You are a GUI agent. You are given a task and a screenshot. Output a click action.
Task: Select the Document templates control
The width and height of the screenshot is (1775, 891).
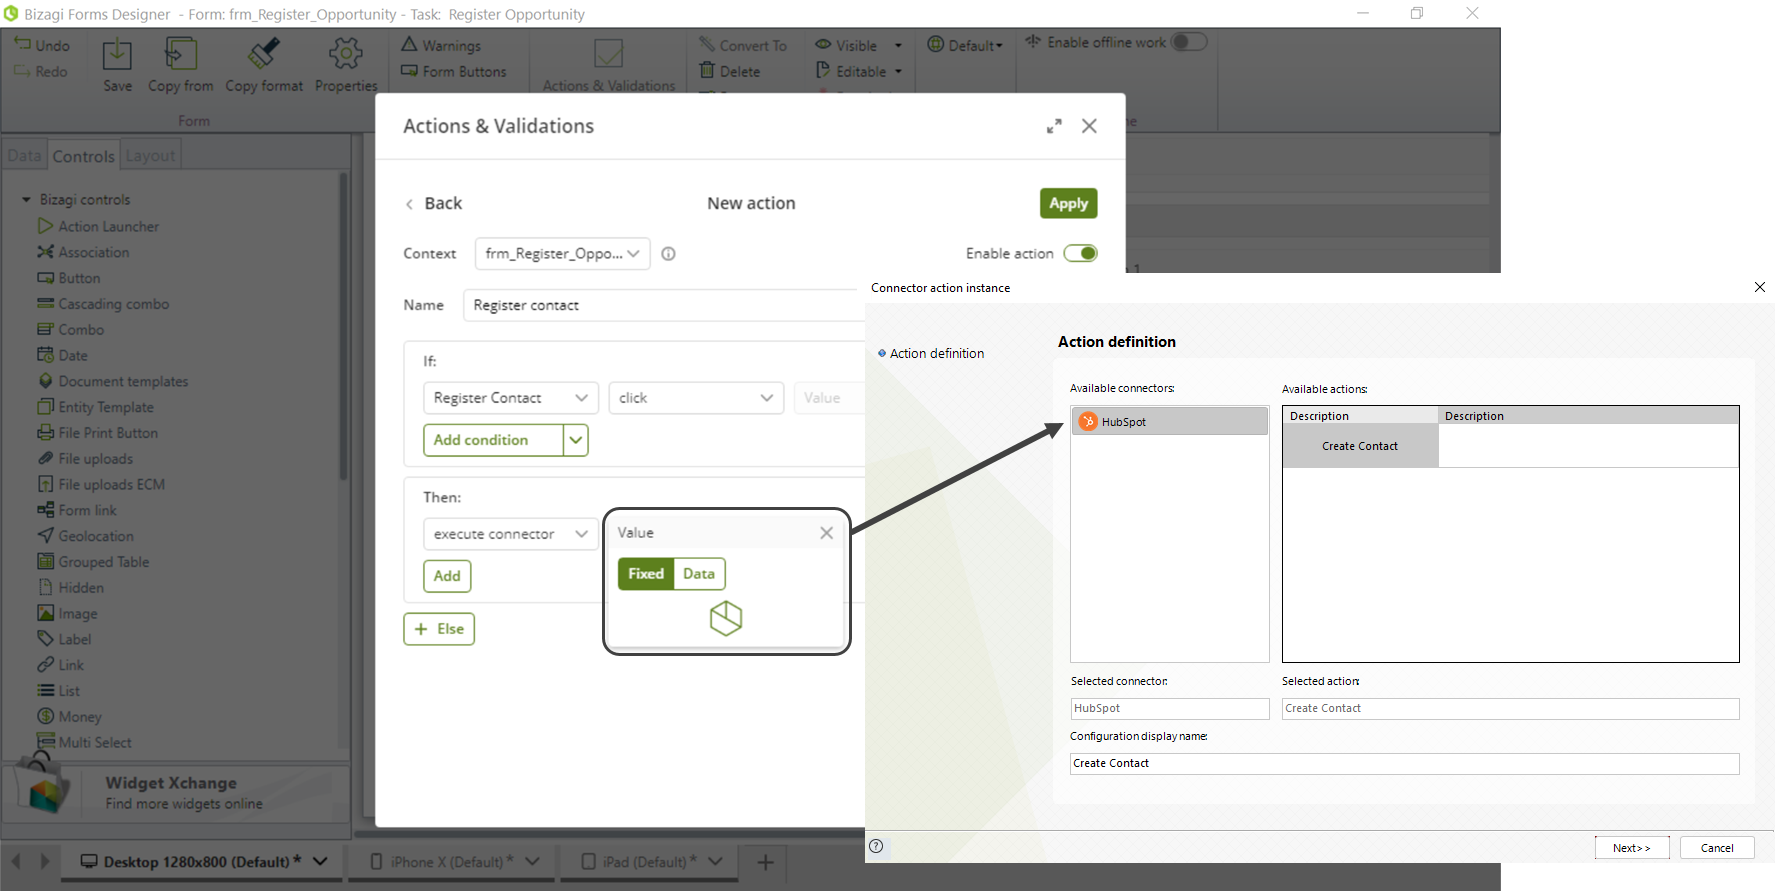click(x=113, y=381)
